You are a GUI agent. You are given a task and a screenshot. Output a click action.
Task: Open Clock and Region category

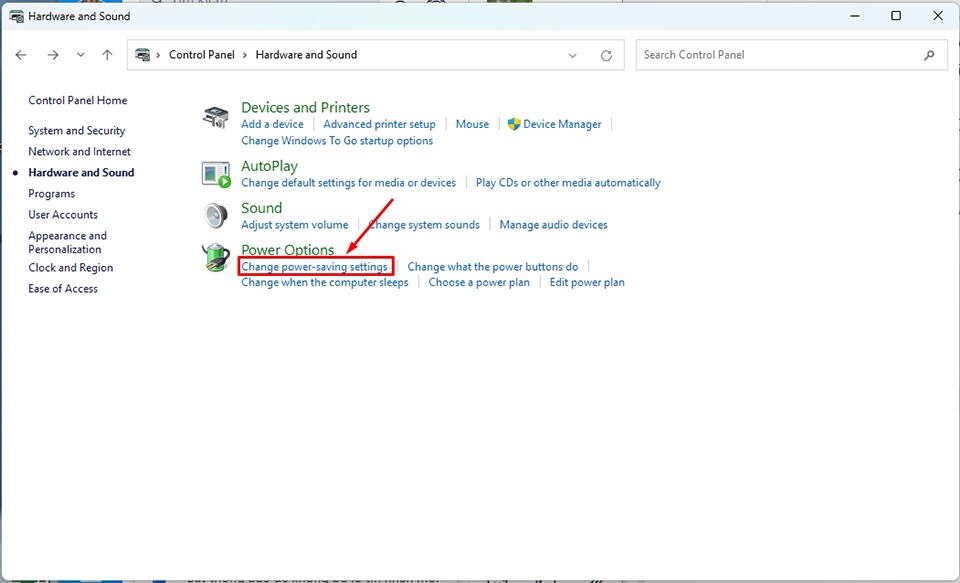[x=70, y=268]
